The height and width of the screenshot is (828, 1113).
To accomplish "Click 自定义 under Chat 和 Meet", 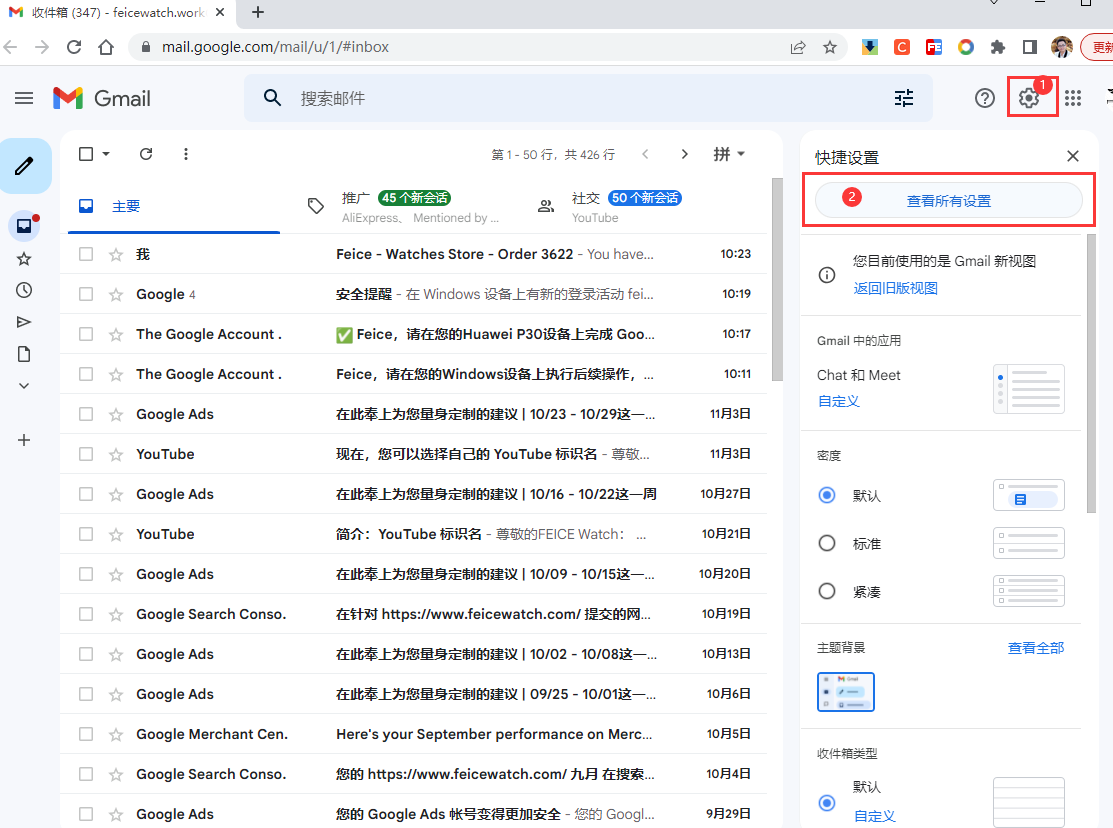I will pos(838,401).
